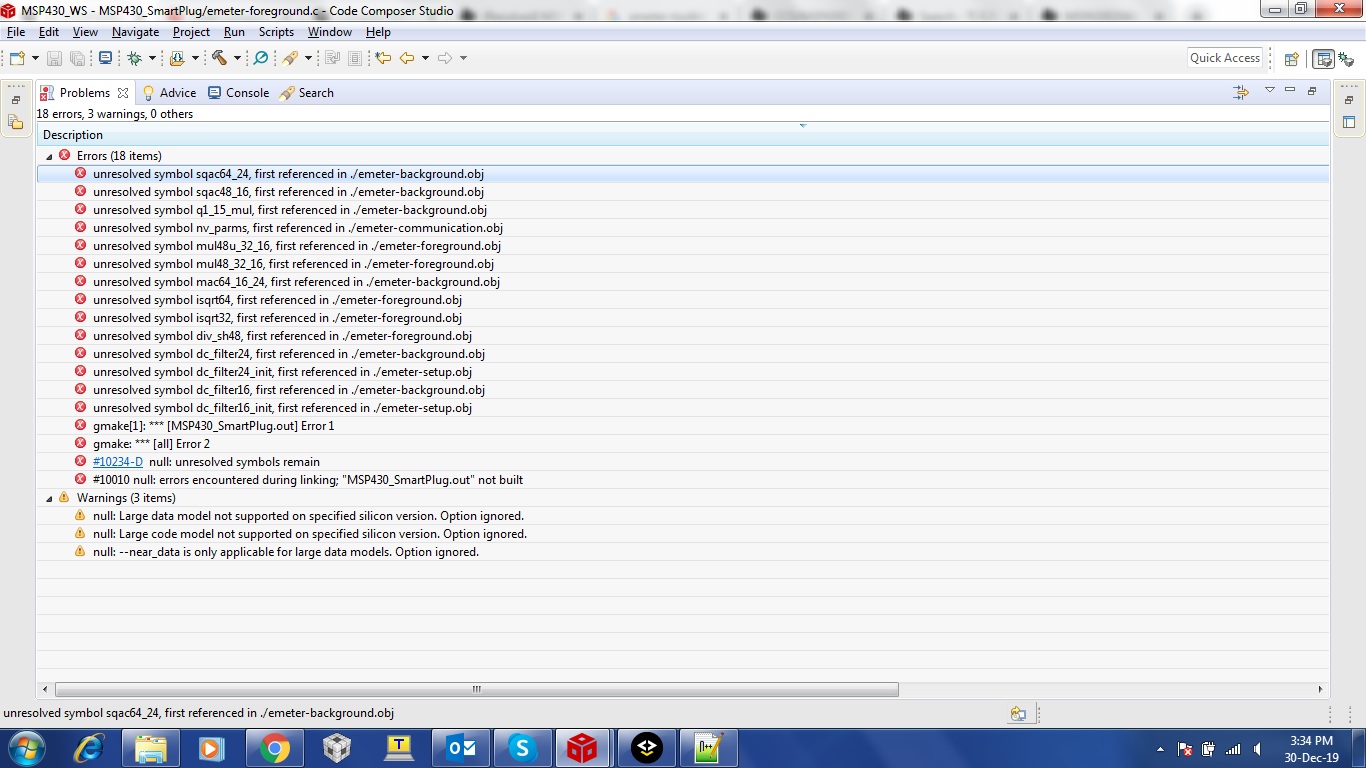Open the Build hammer dropdown arrow
This screenshot has width=1366, height=768.
237,58
